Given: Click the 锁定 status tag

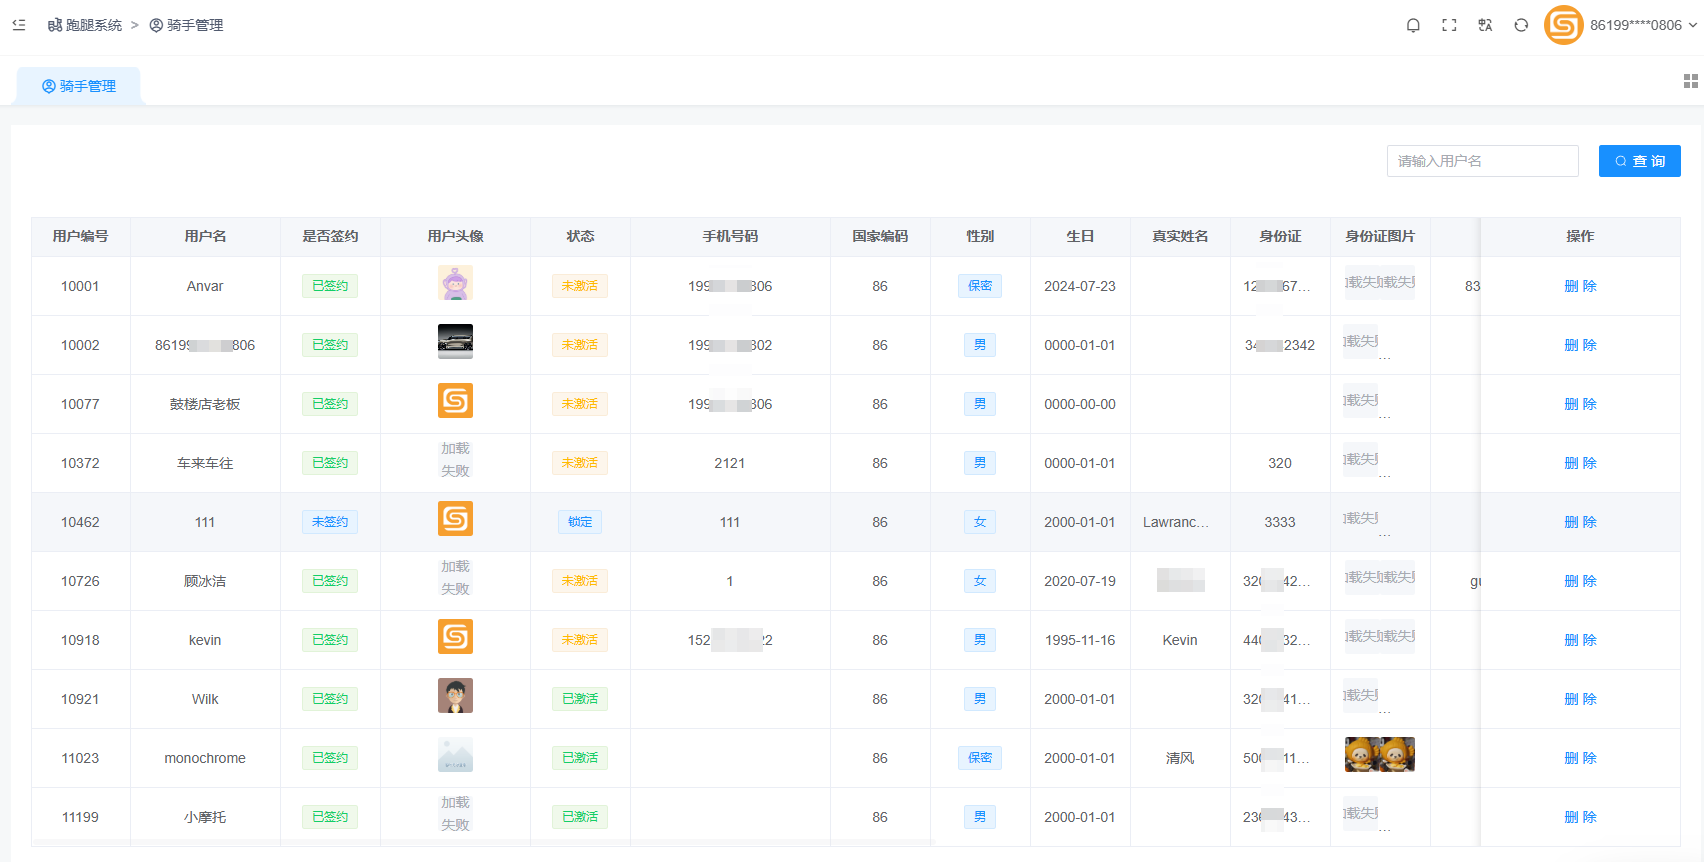Looking at the screenshot, I should coord(580,522).
